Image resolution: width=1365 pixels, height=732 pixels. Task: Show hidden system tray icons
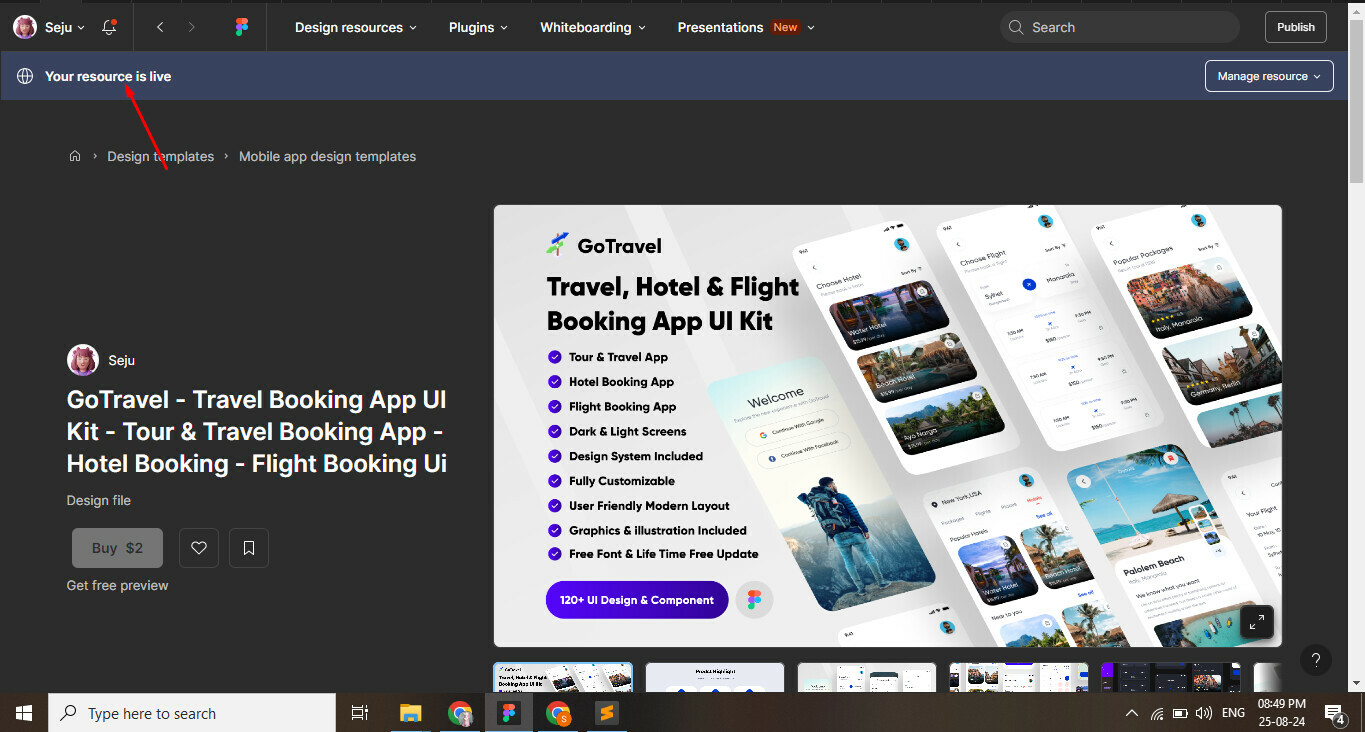click(1132, 713)
